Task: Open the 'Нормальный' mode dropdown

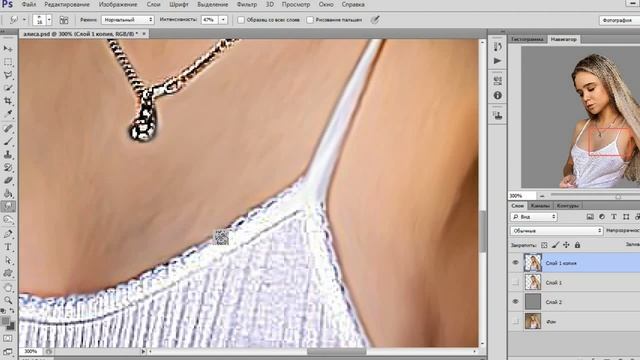Action: [128, 20]
